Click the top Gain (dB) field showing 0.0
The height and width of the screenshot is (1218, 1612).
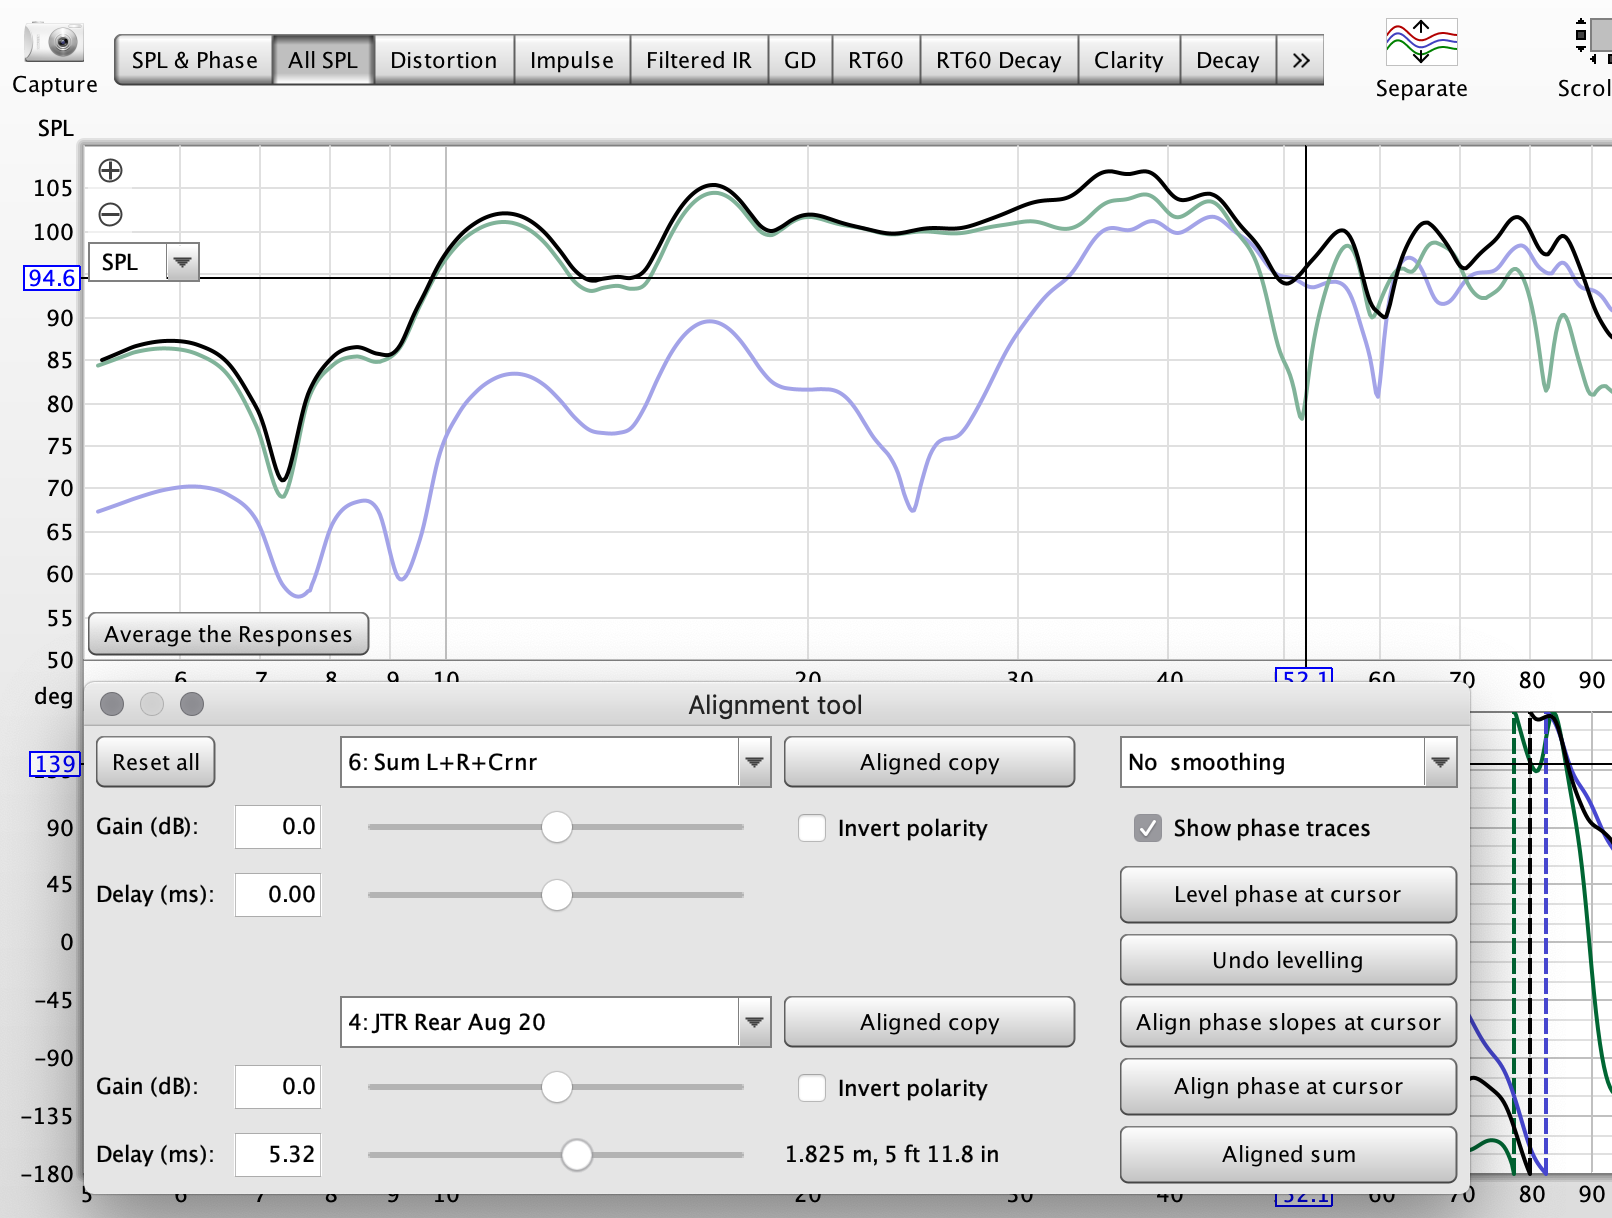pos(278,827)
